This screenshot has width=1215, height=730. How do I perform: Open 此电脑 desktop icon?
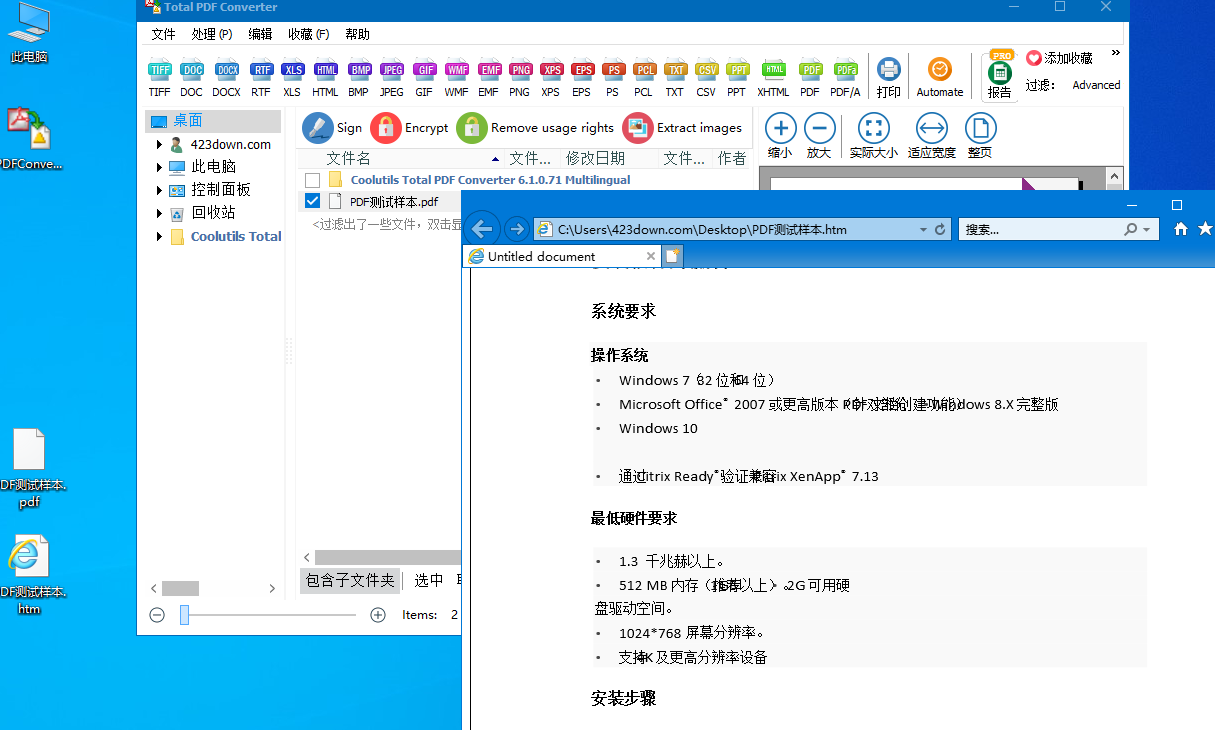pyautogui.click(x=29, y=34)
